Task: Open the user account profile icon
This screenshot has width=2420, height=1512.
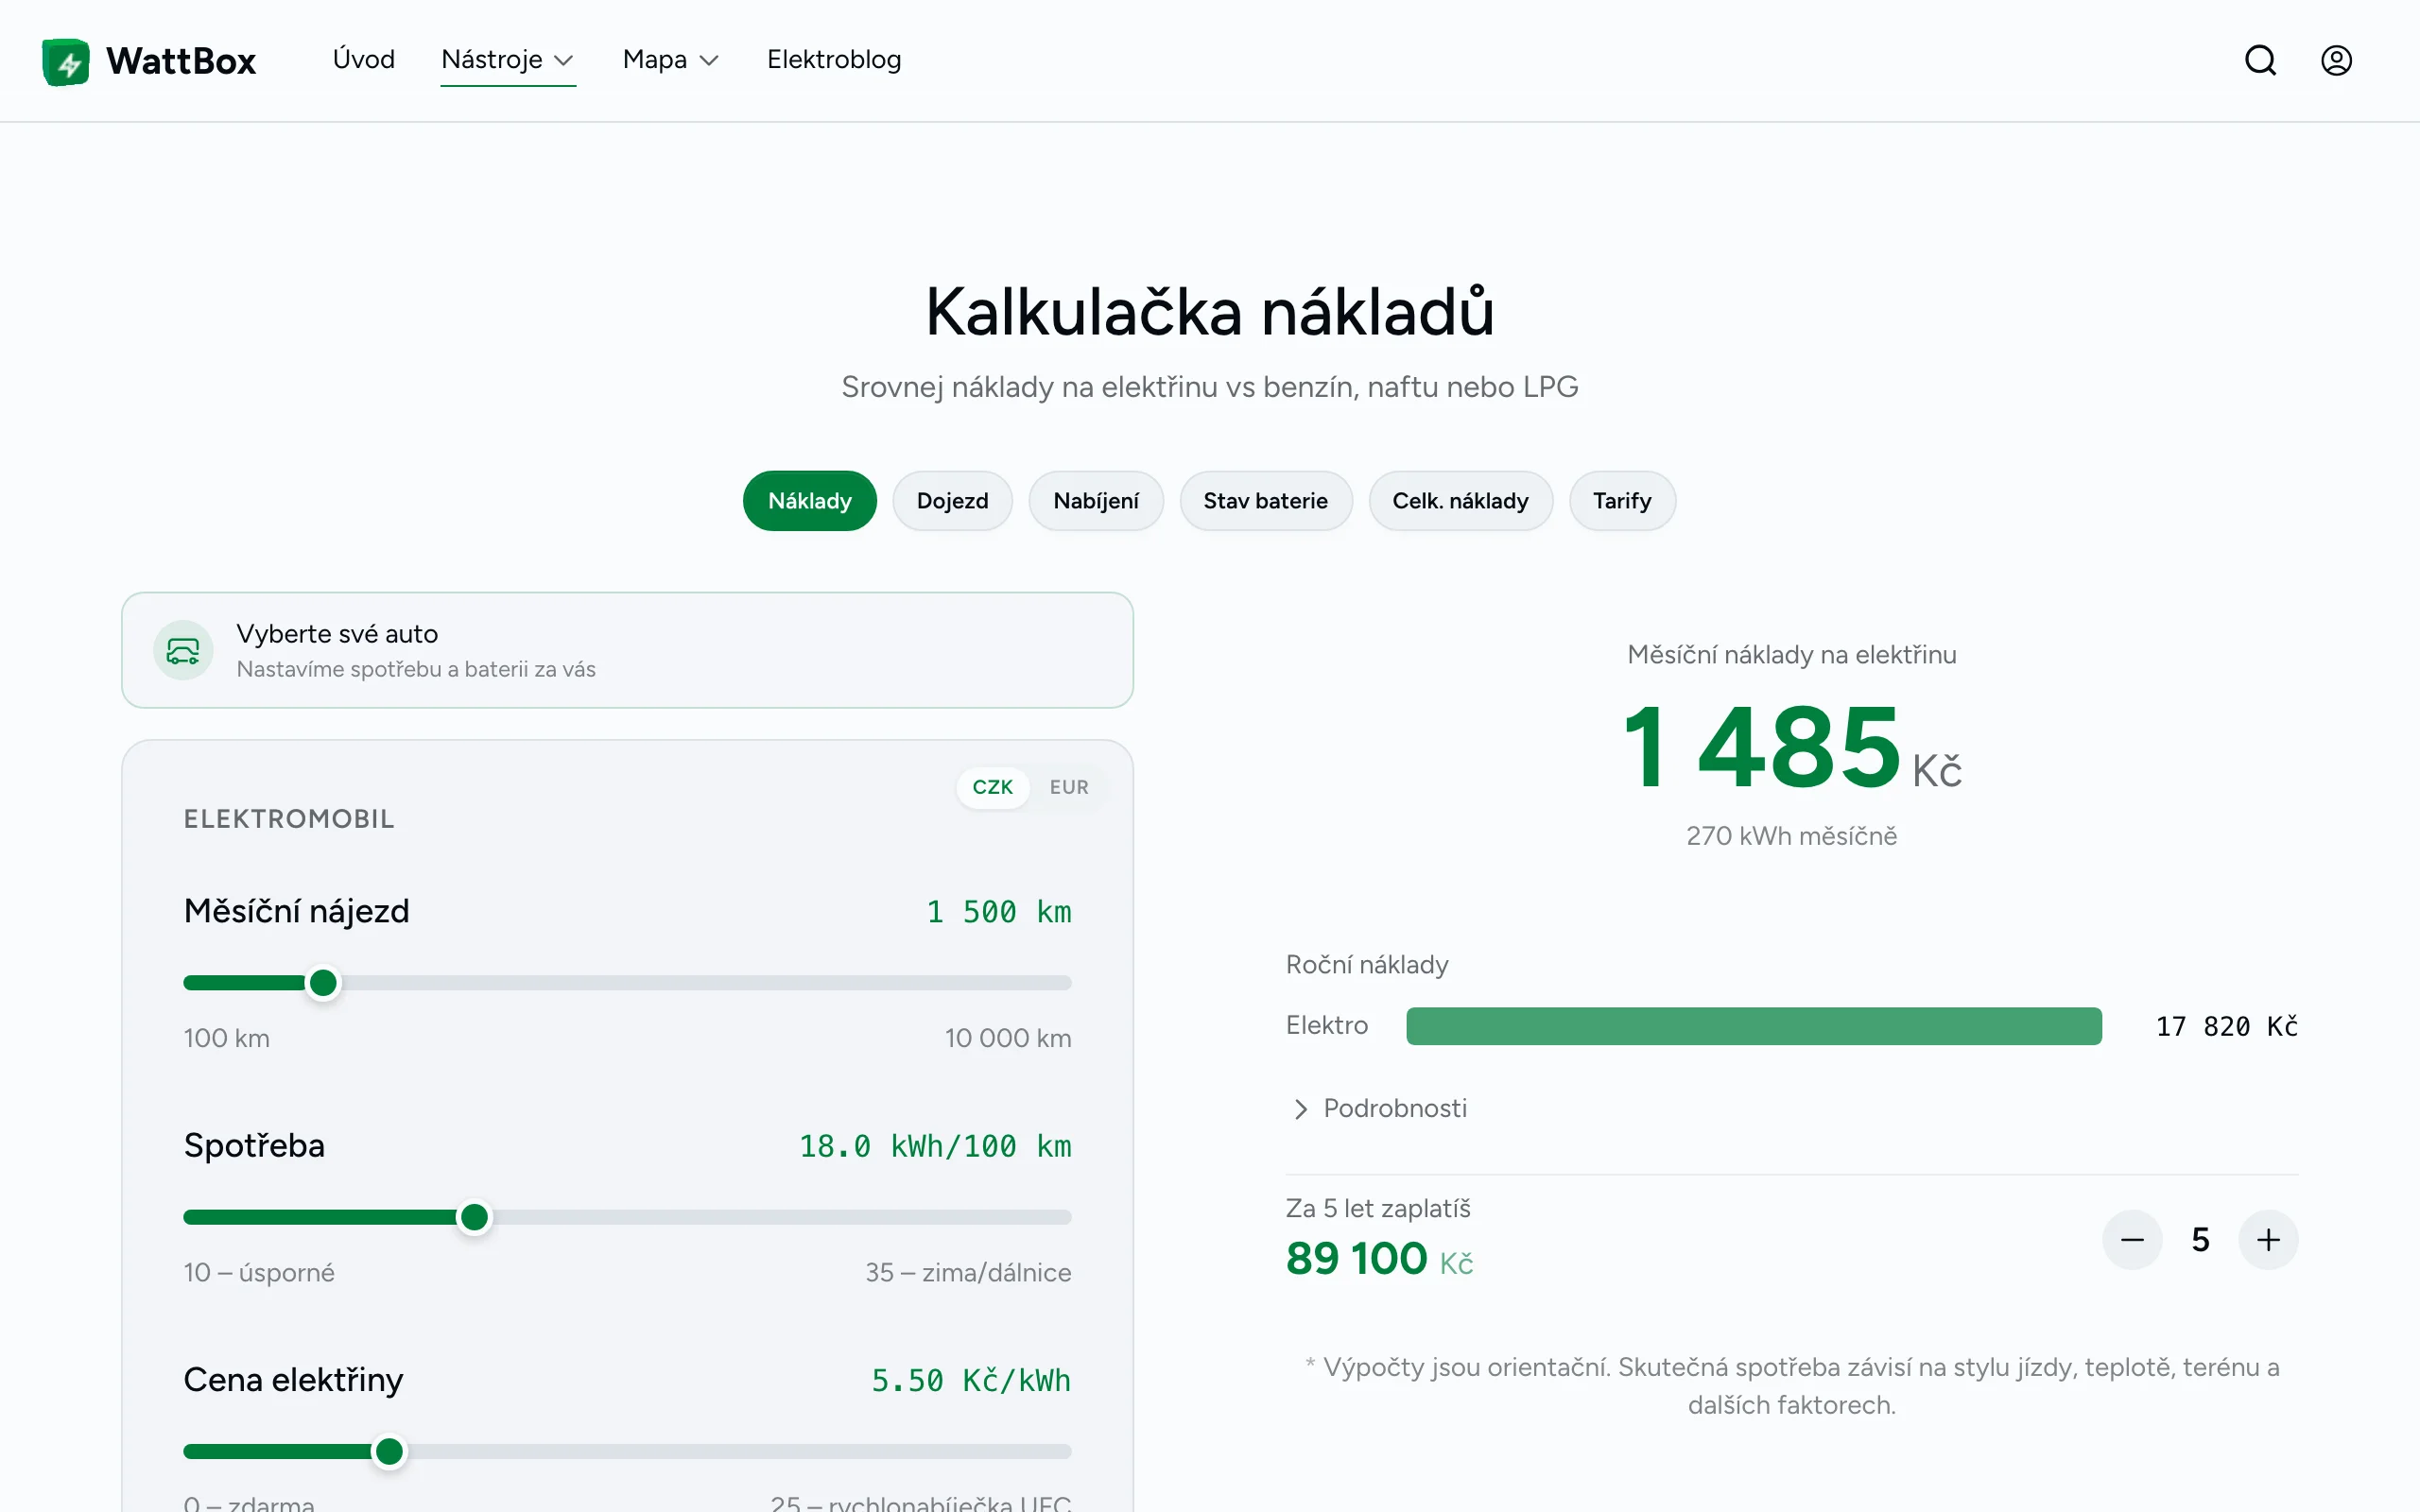Action: (2336, 61)
